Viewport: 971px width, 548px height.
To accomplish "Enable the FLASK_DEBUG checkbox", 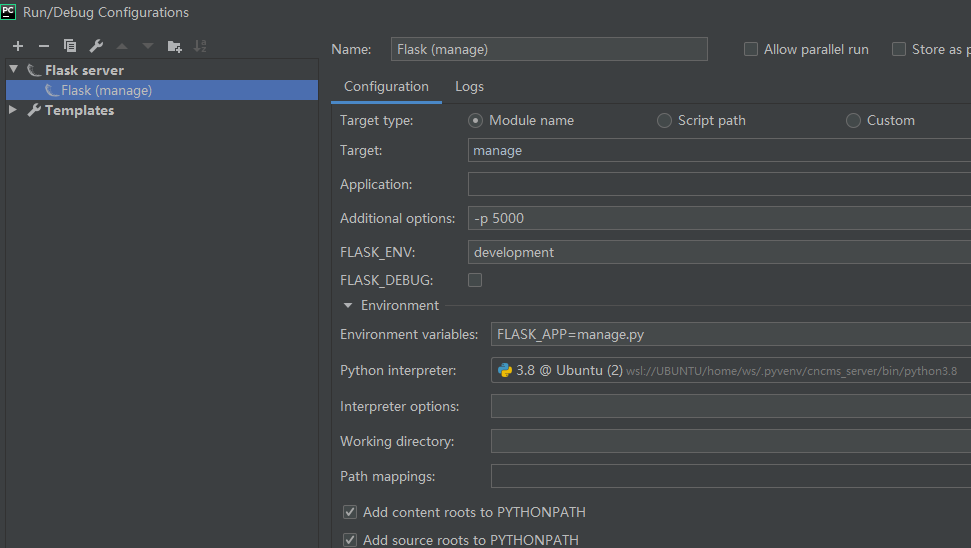I will pos(475,281).
